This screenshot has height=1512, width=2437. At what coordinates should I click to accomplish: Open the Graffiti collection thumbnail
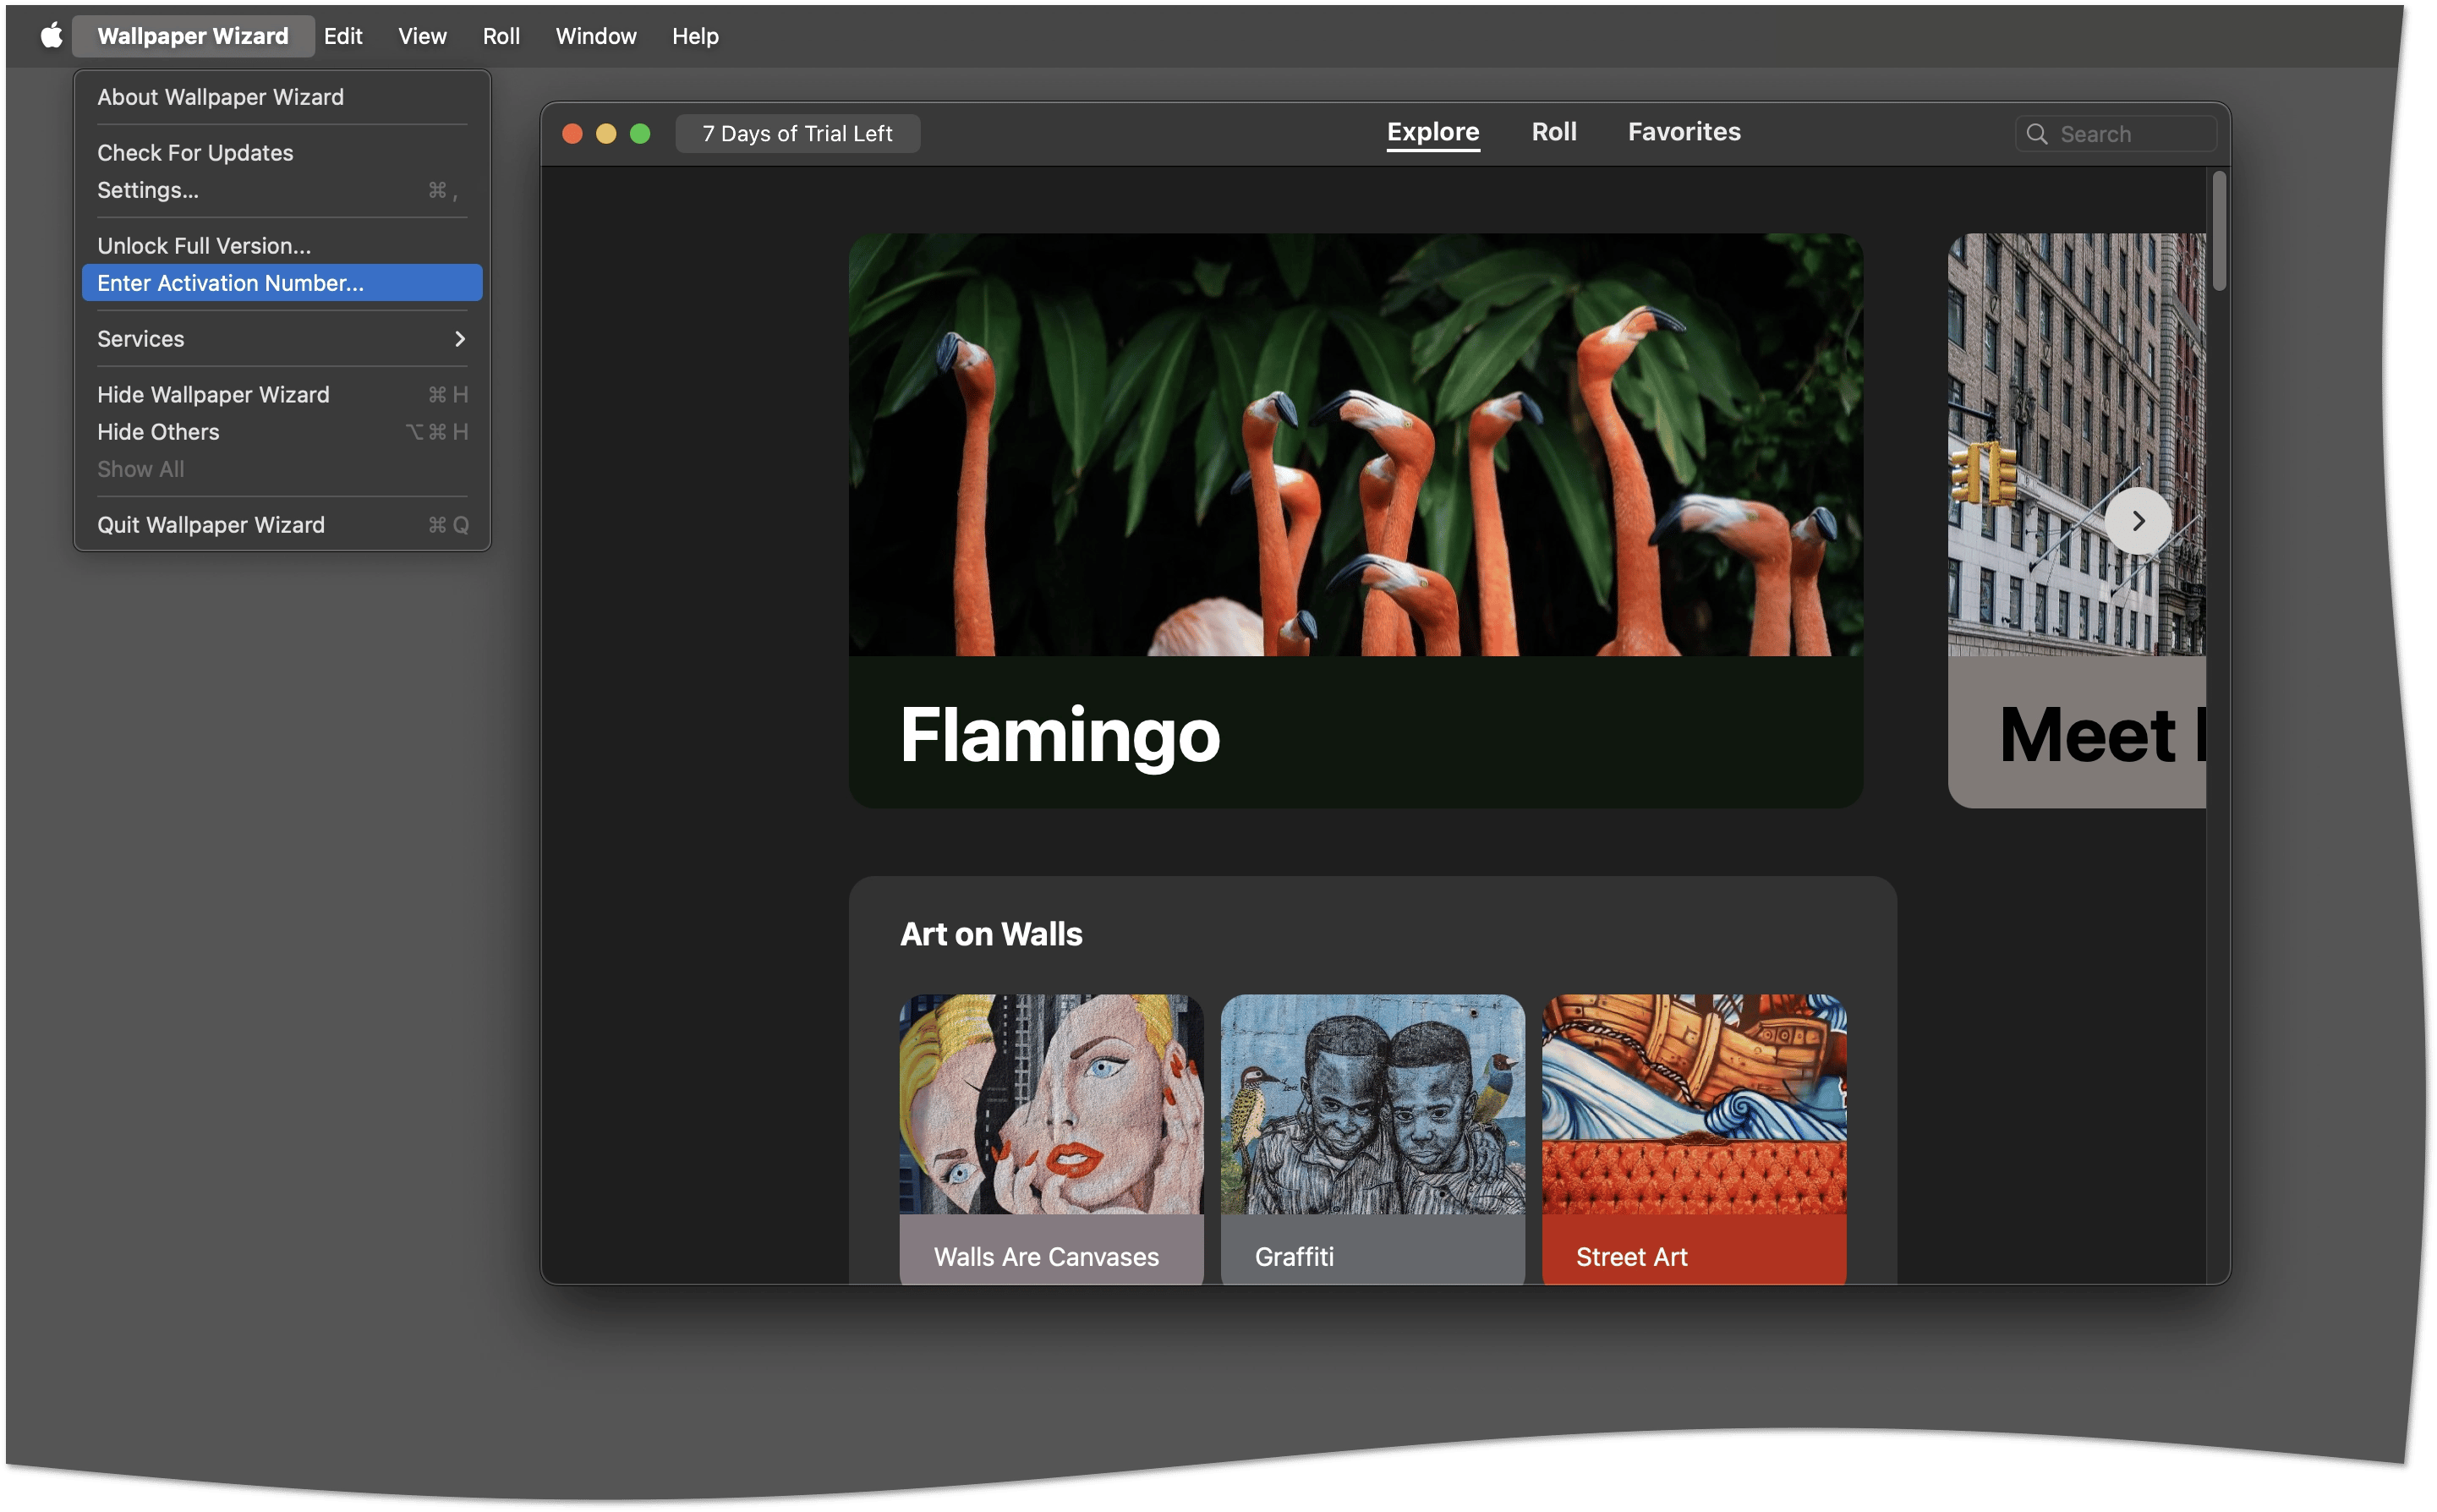(1372, 1138)
